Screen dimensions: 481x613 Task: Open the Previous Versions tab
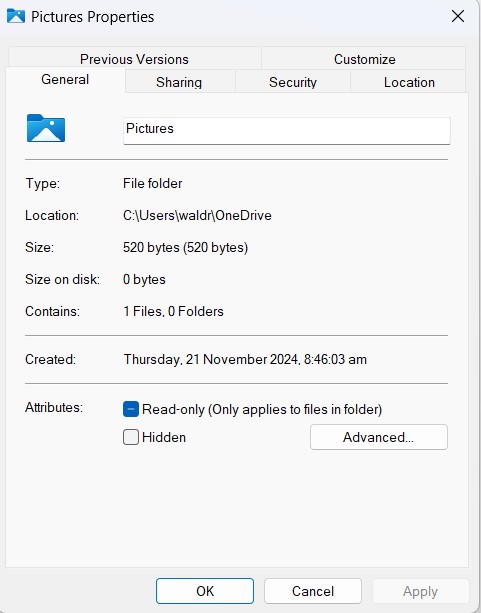click(x=134, y=59)
